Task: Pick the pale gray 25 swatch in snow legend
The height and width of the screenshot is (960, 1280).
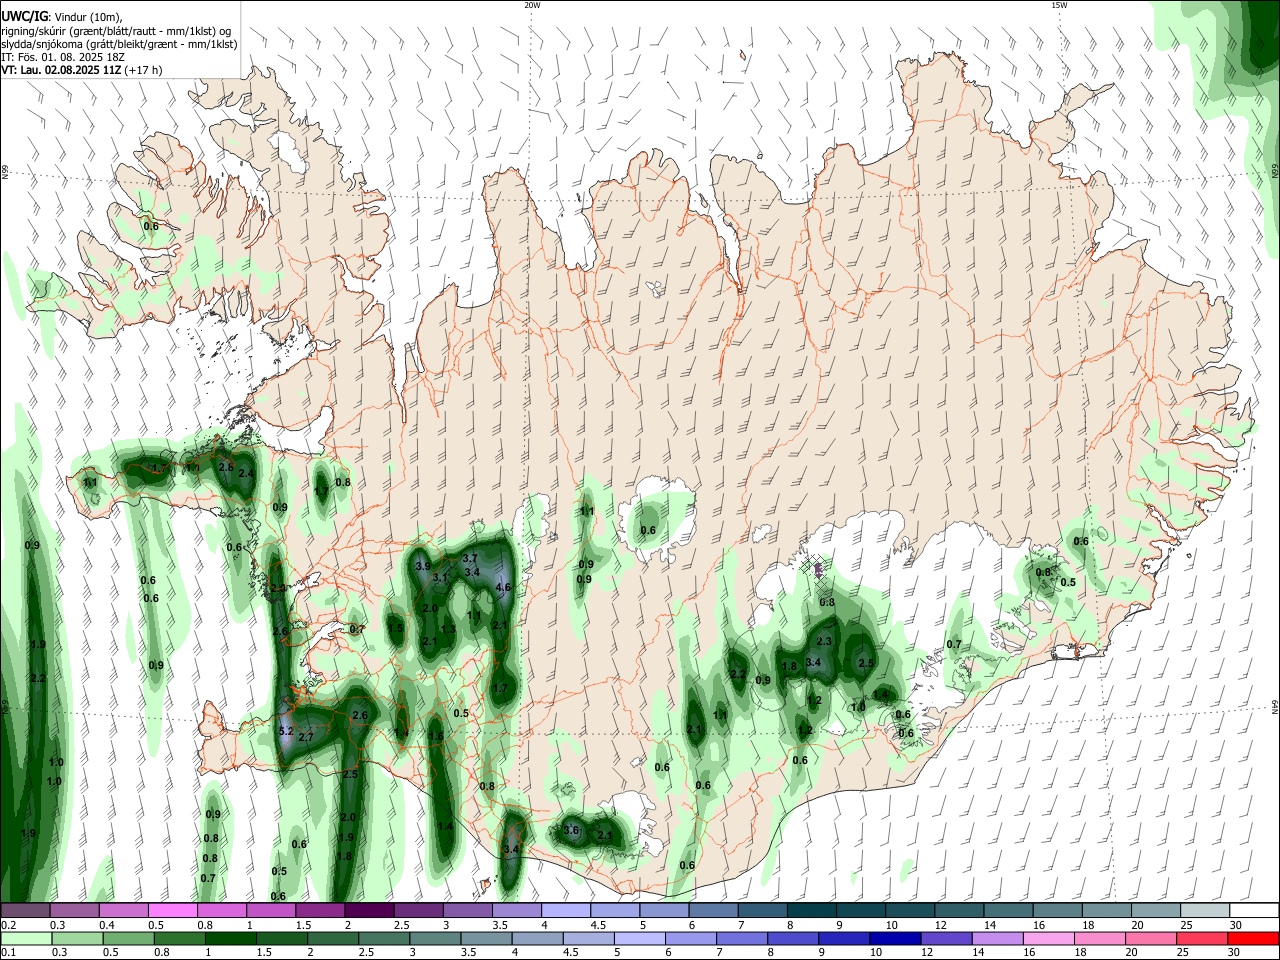Action: coord(1205,911)
